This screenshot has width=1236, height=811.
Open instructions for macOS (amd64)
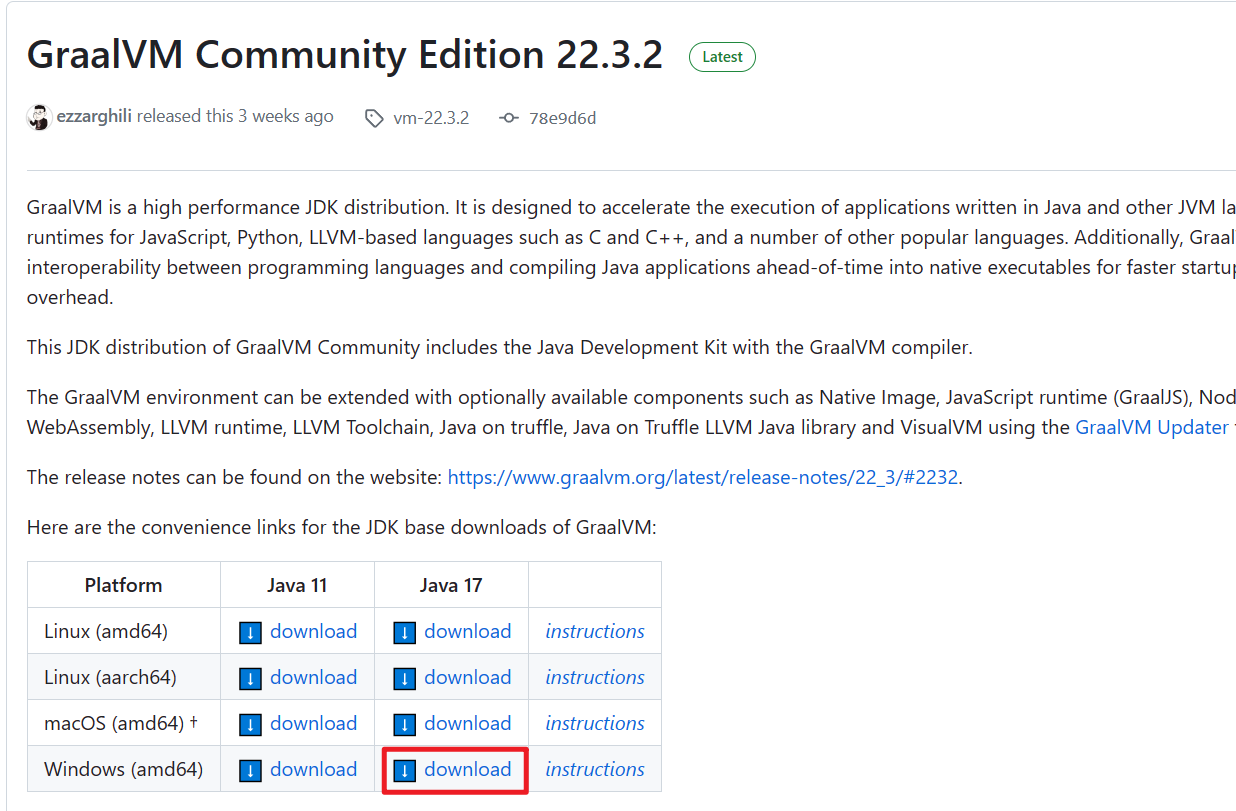pos(595,723)
